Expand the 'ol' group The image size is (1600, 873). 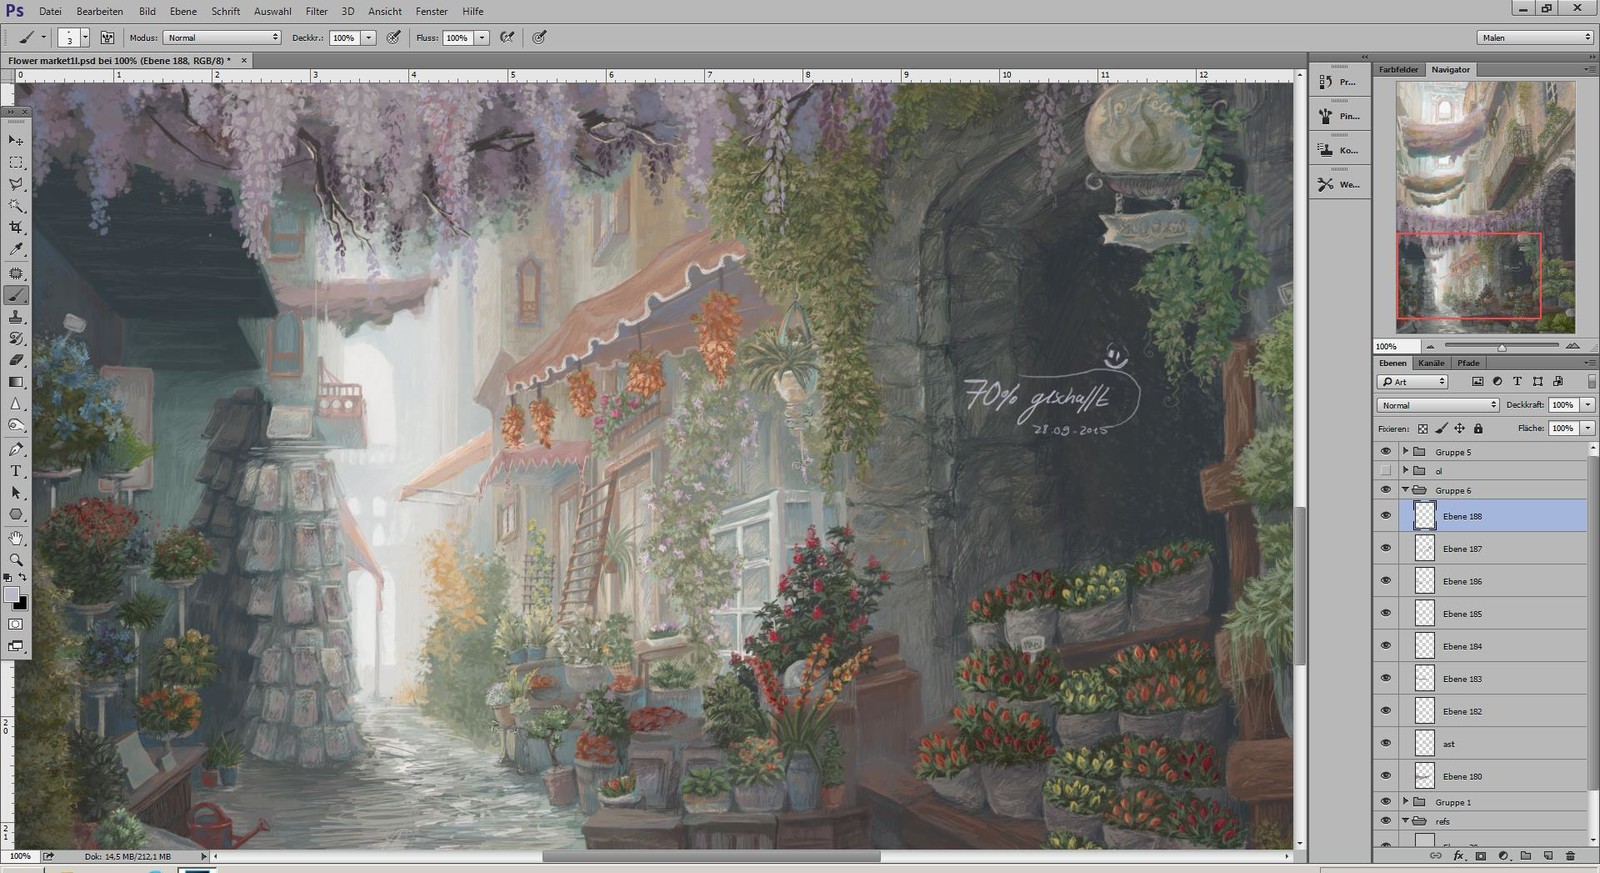point(1405,471)
